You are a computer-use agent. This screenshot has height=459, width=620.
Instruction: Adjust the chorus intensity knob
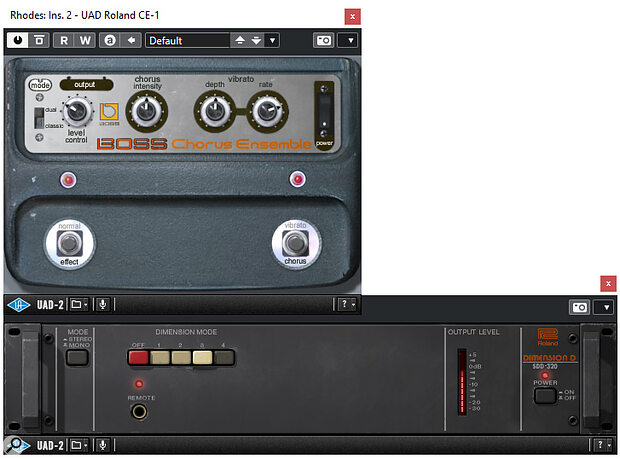[147, 111]
